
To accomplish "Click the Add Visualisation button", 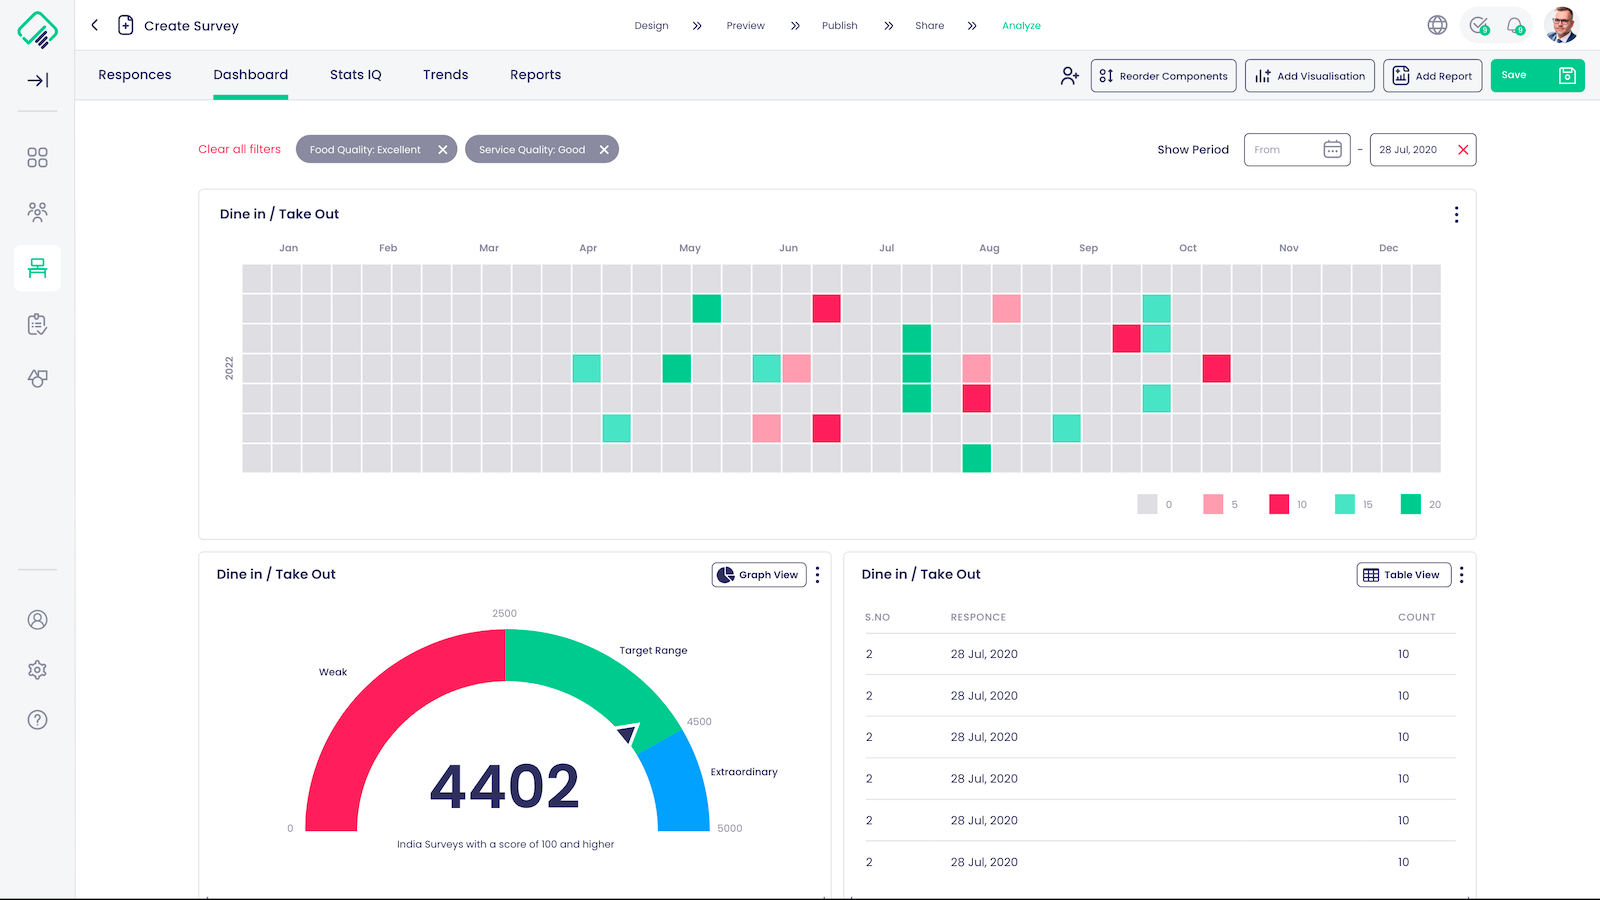I will pos(1310,76).
